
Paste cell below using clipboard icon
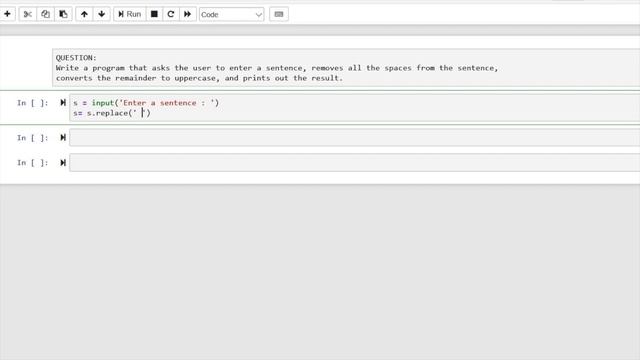coord(63,14)
